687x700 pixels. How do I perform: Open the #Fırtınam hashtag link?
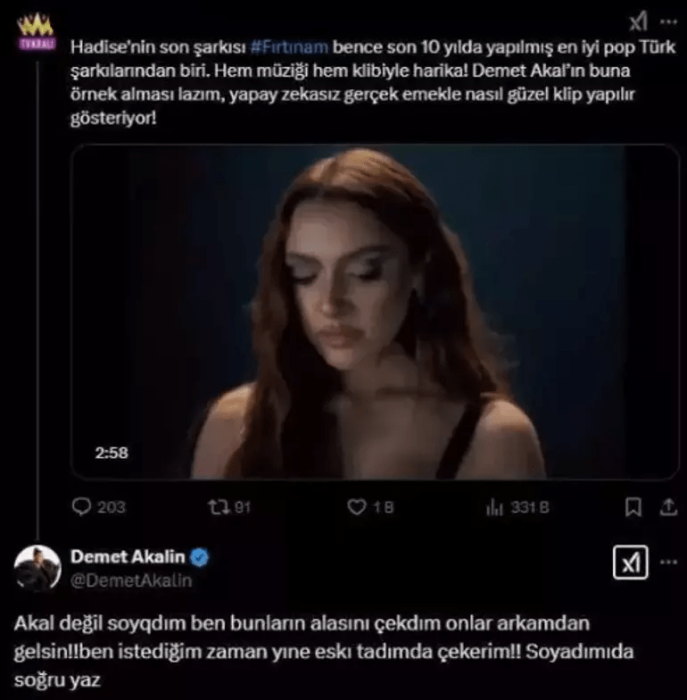pyautogui.click(x=289, y=47)
